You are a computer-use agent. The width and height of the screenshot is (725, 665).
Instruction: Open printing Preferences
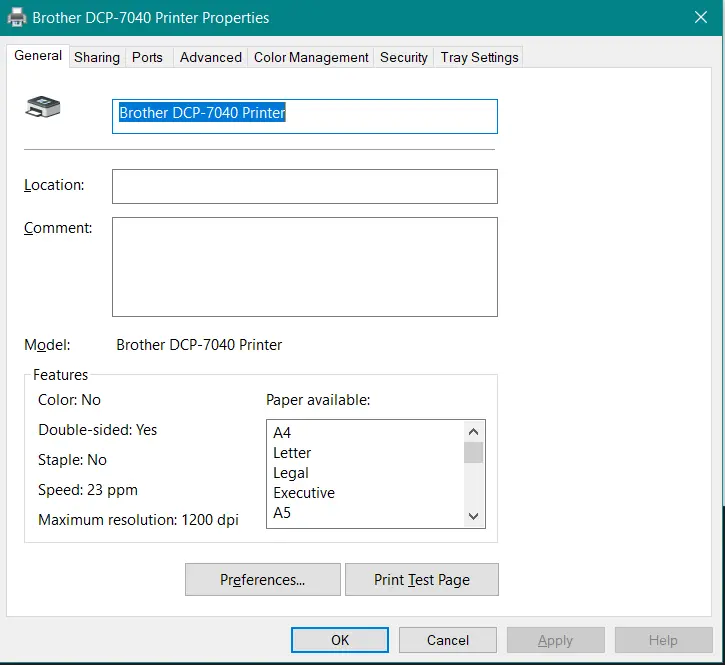coord(263,580)
